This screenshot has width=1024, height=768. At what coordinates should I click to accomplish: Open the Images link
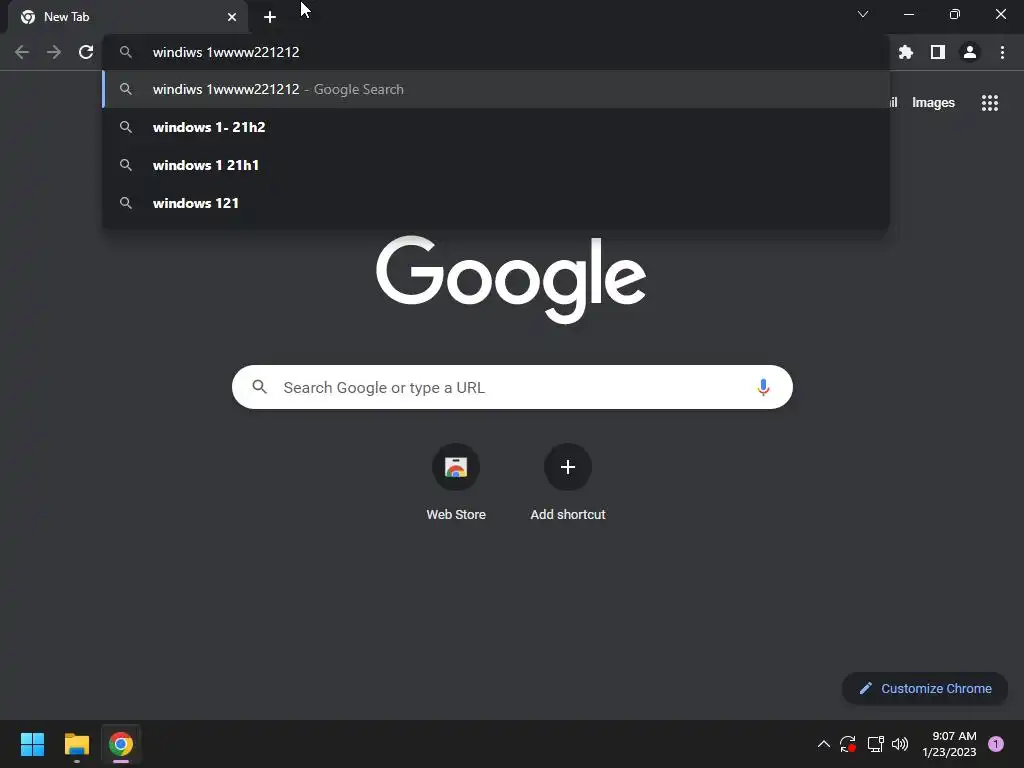tap(933, 103)
